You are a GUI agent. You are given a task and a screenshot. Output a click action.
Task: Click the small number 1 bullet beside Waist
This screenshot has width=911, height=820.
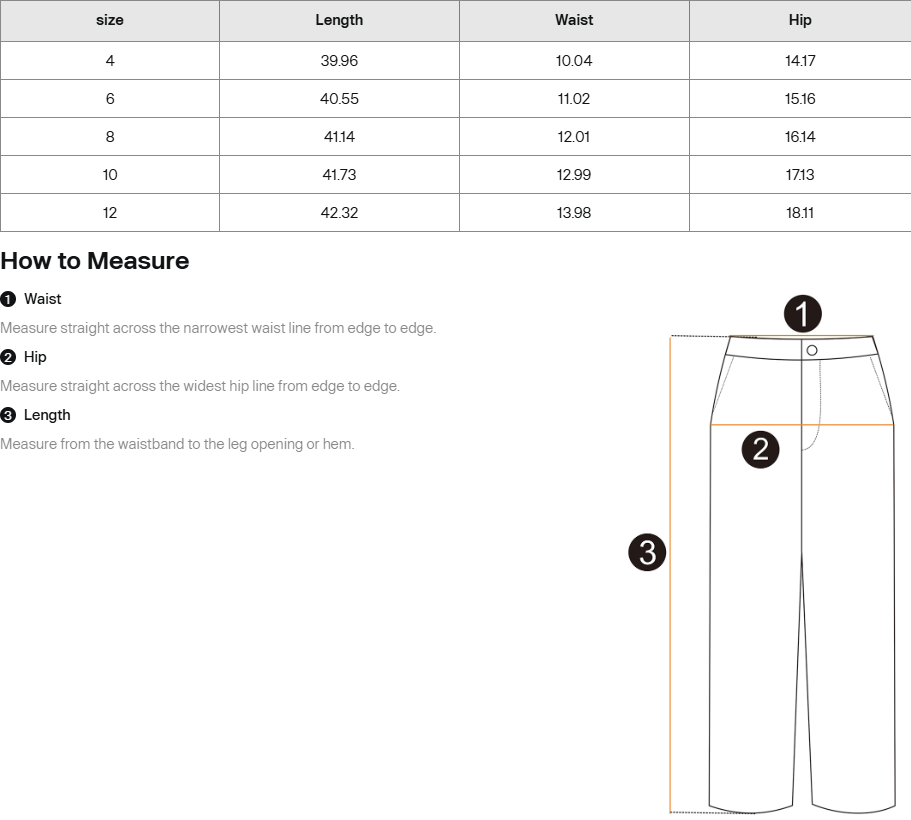click(x=8, y=299)
